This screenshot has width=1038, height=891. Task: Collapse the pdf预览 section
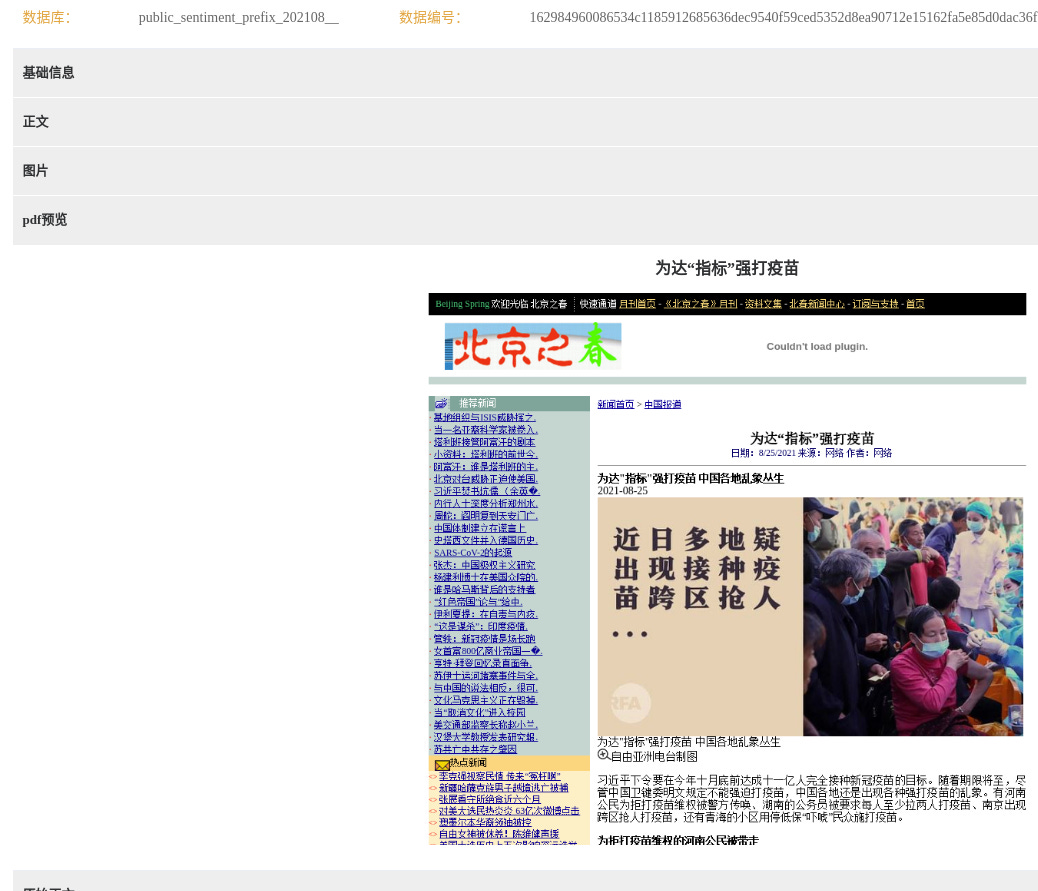[525, 220]
